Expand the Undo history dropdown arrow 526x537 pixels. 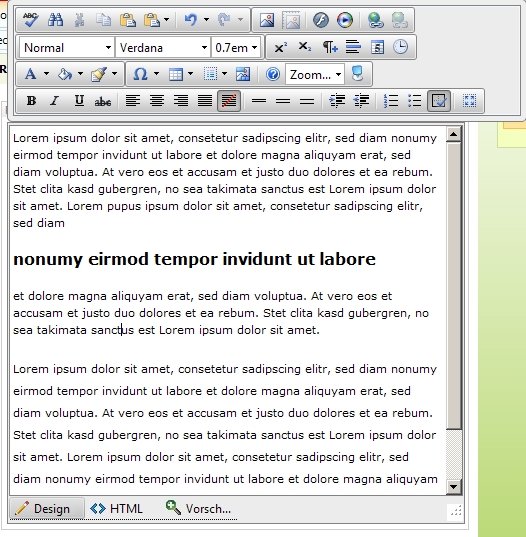click(206, 20)
